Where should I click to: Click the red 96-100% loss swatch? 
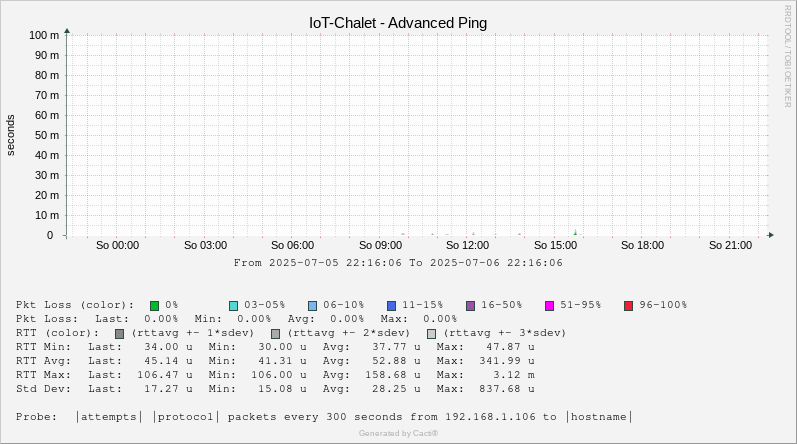pos(629,306)
